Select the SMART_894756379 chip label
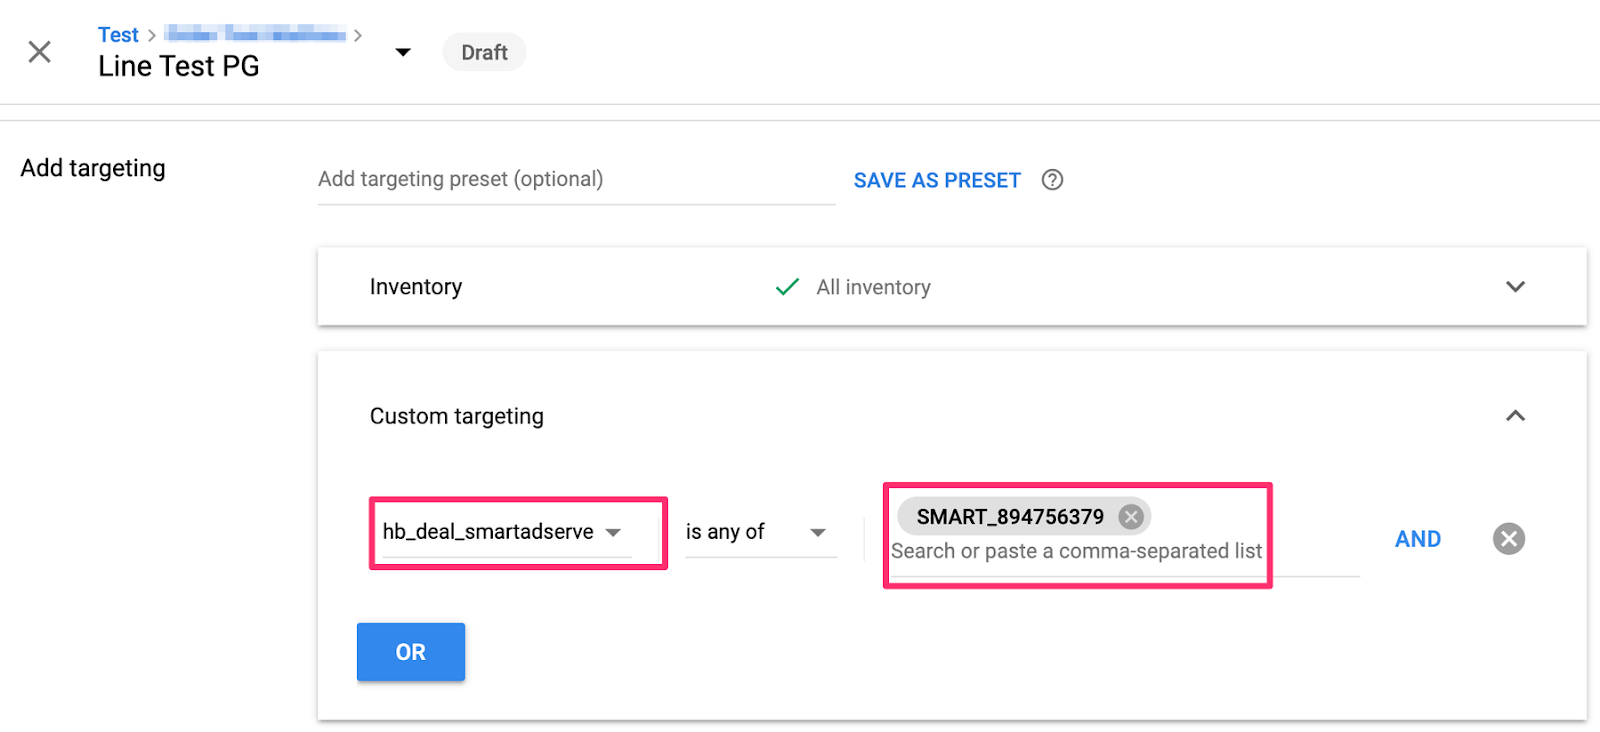 point(1010,517)
